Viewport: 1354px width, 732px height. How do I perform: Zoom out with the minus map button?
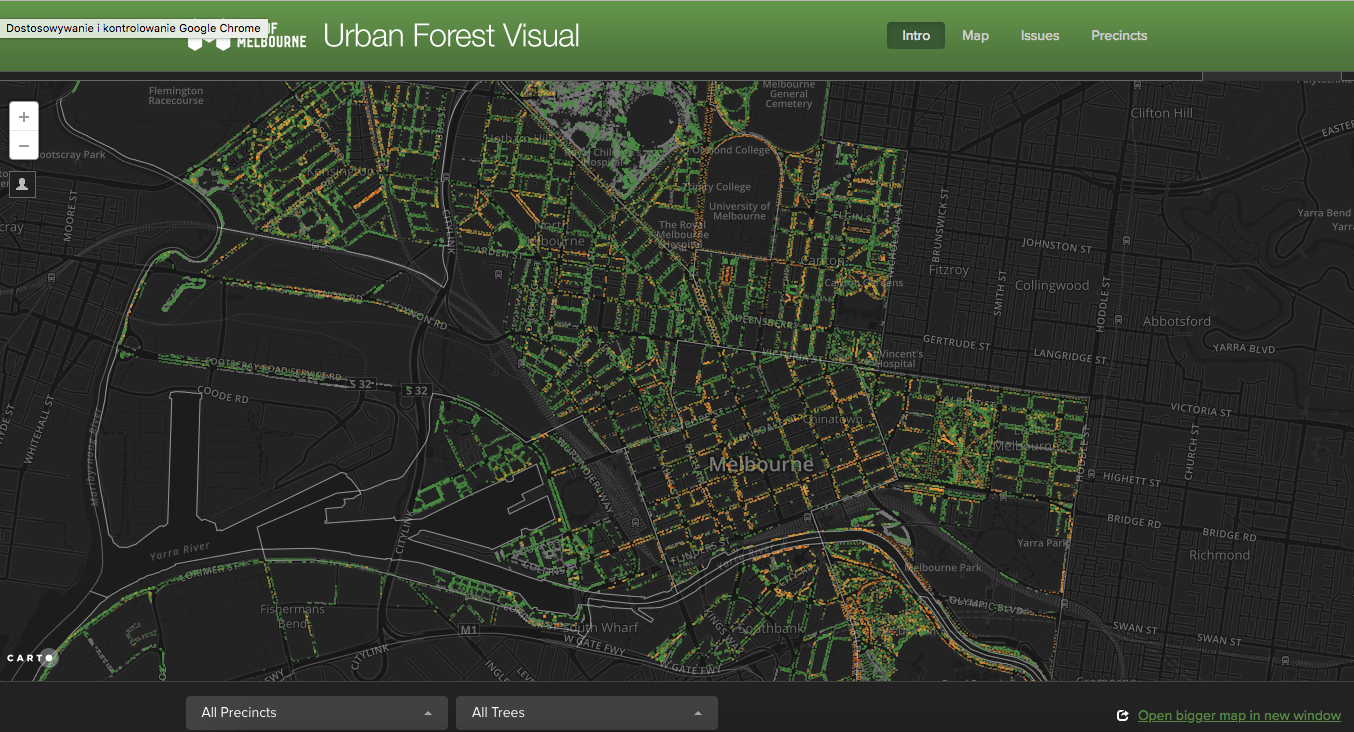pyautogui.click(x=24, y=146)
